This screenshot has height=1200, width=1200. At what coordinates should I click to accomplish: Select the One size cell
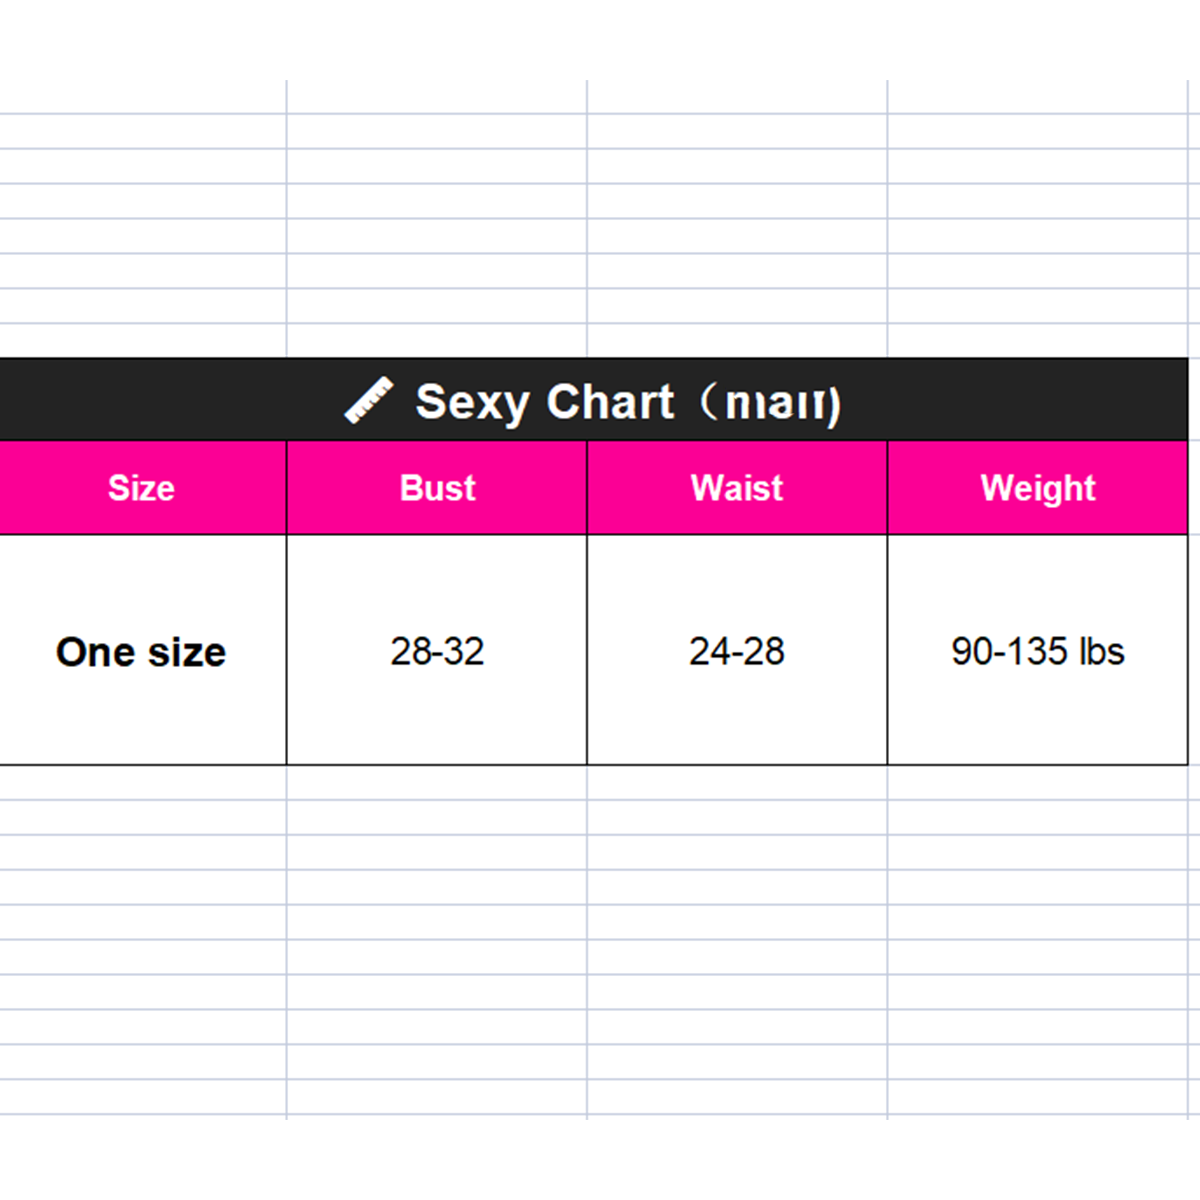tap(141, 652)
